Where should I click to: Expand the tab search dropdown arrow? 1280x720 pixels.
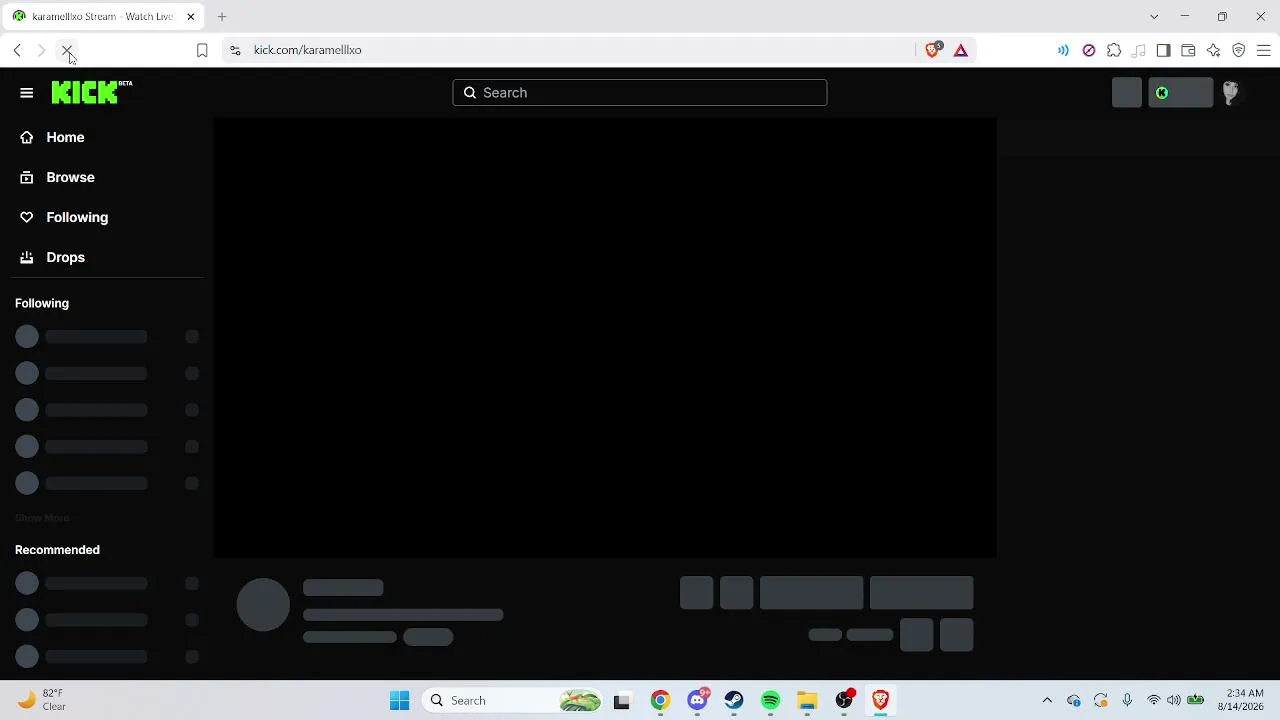[x=1154, y=17]
